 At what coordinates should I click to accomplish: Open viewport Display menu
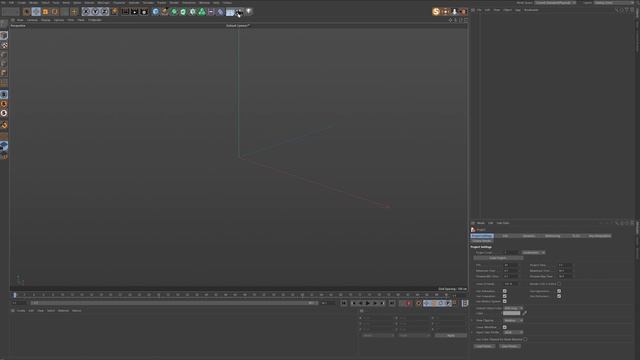45,20
